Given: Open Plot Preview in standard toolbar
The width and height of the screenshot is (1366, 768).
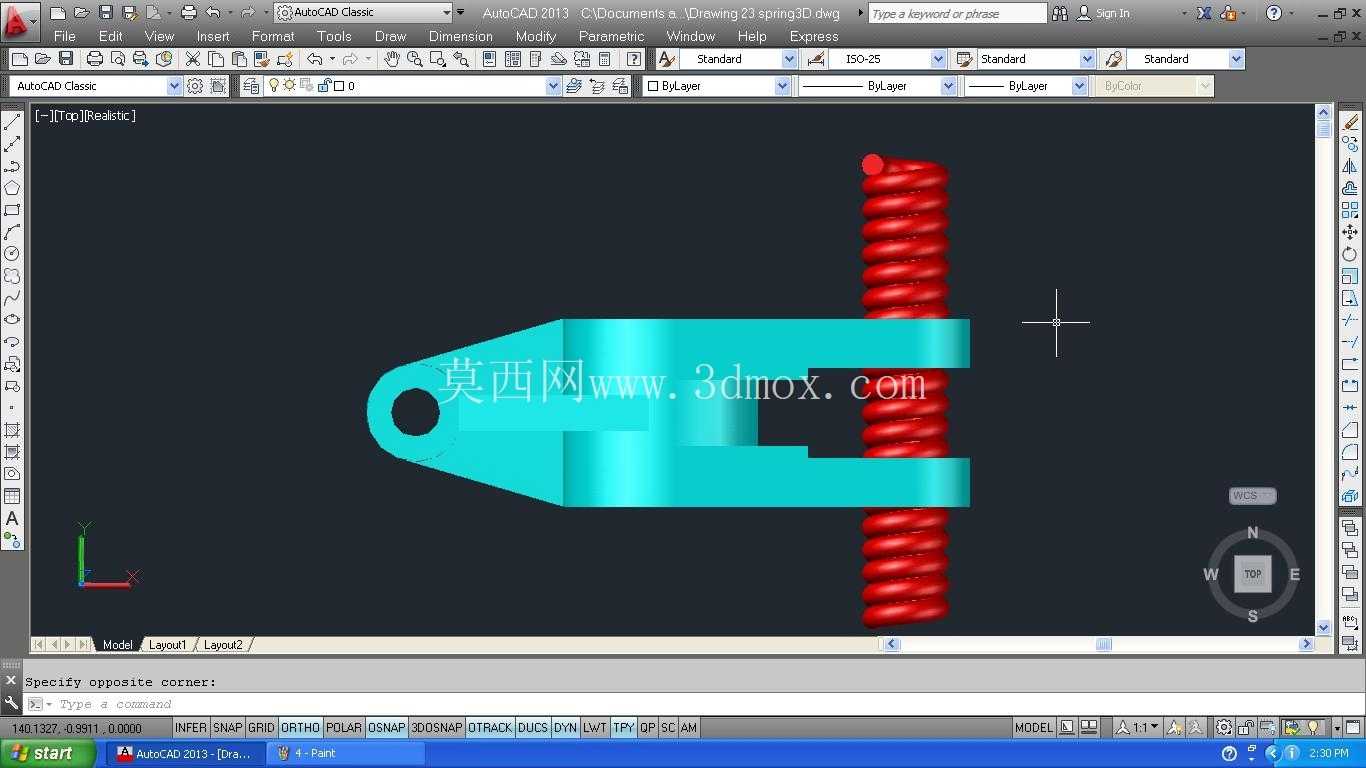Looking at the screenshot, I should 117,59.
